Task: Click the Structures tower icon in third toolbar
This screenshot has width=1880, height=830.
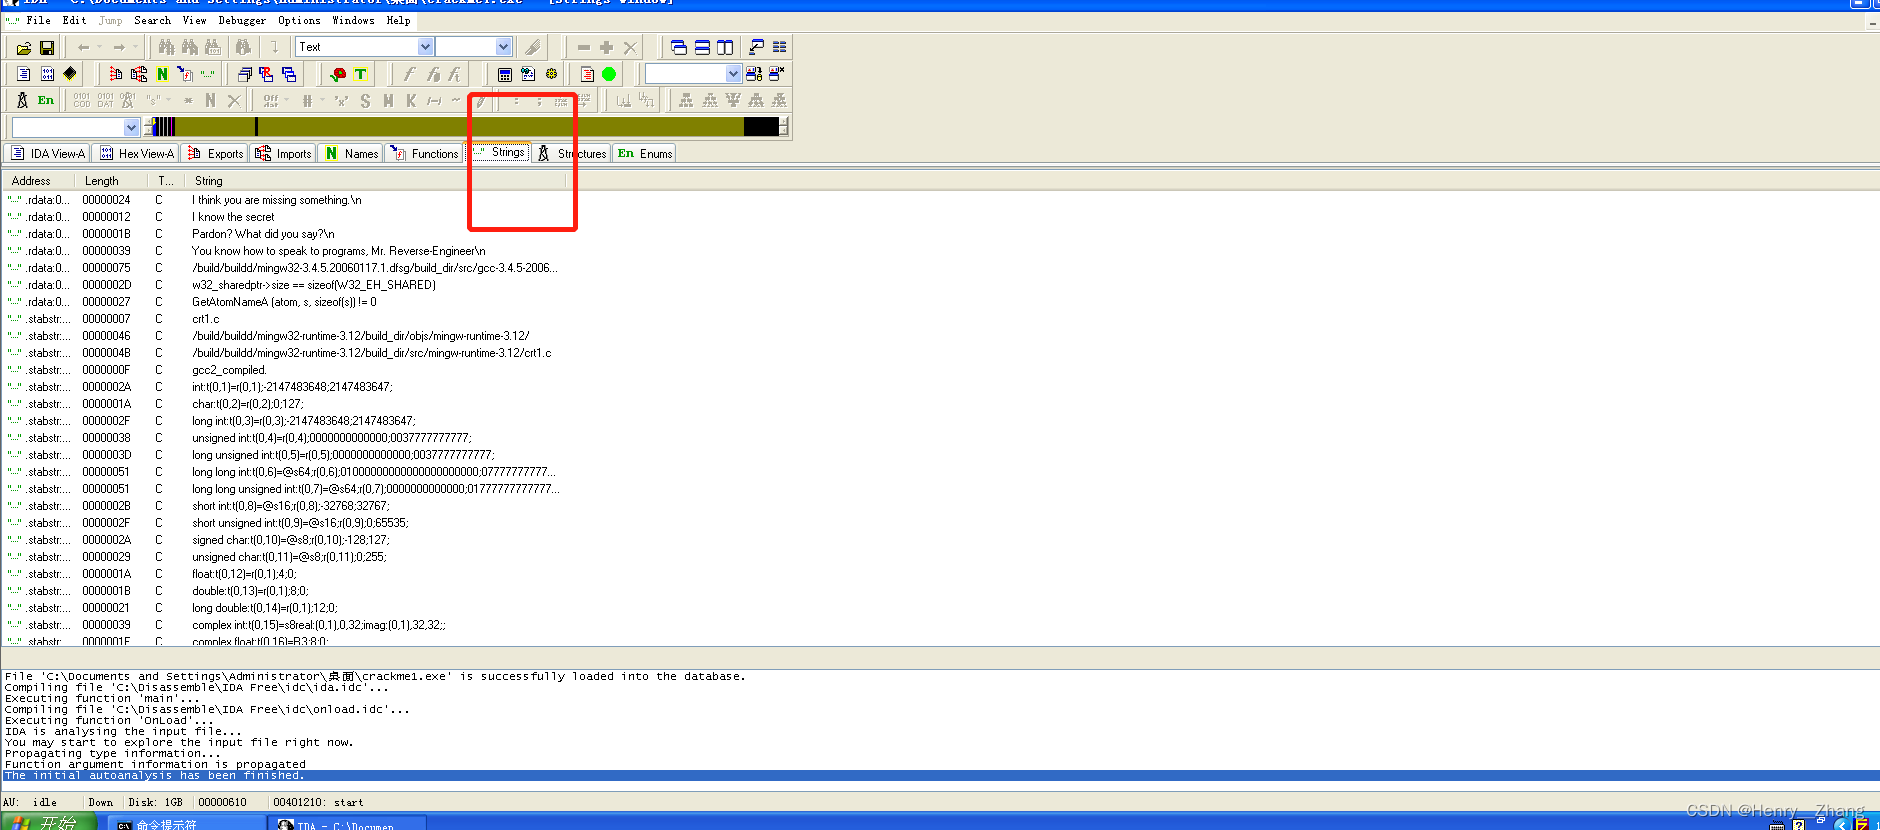Action: pos(23,100)
